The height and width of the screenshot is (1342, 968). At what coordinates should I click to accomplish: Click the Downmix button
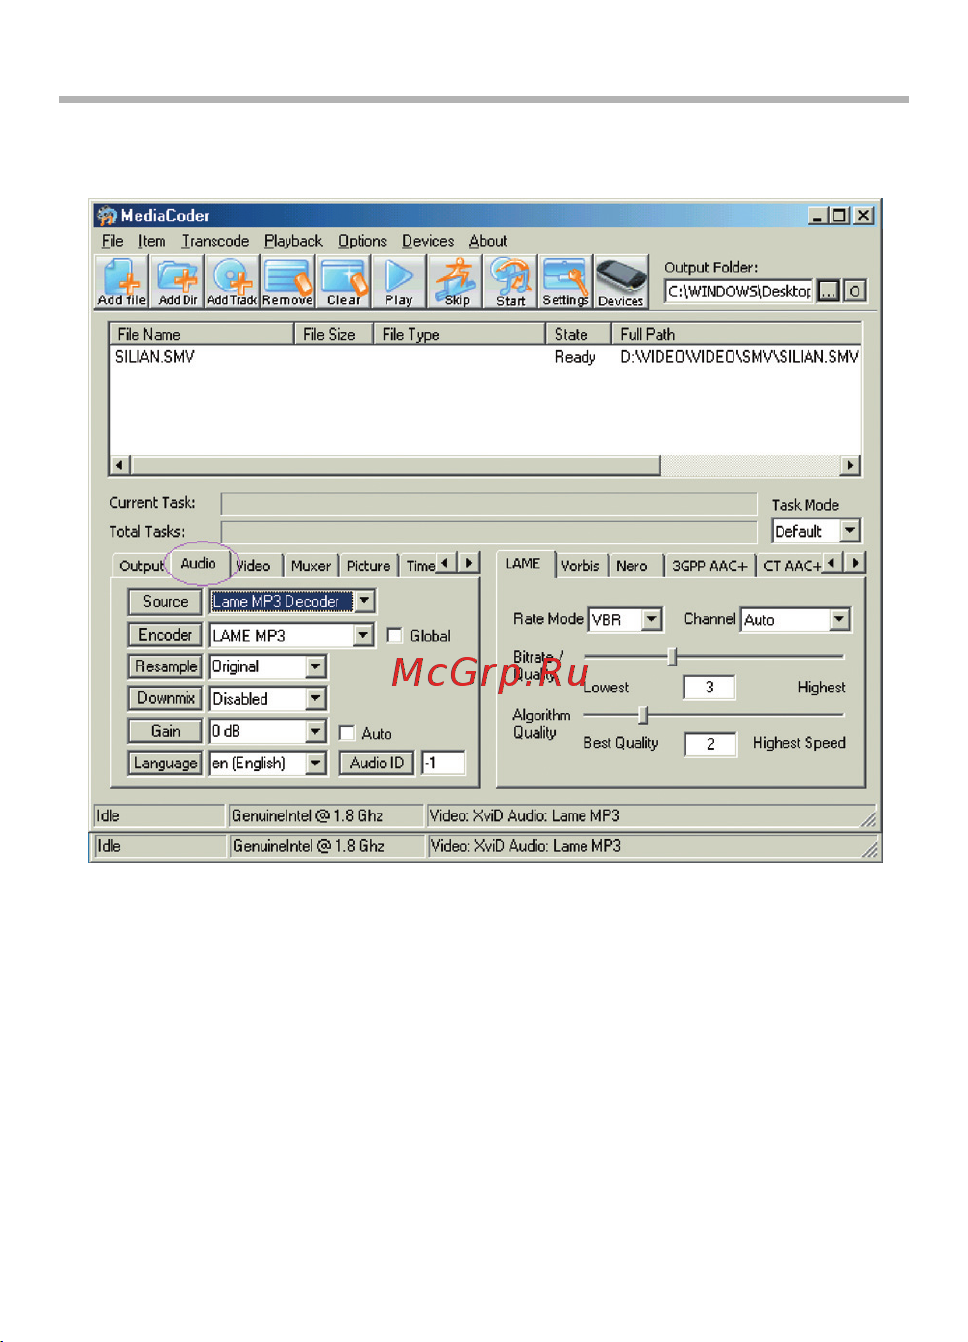165,699
